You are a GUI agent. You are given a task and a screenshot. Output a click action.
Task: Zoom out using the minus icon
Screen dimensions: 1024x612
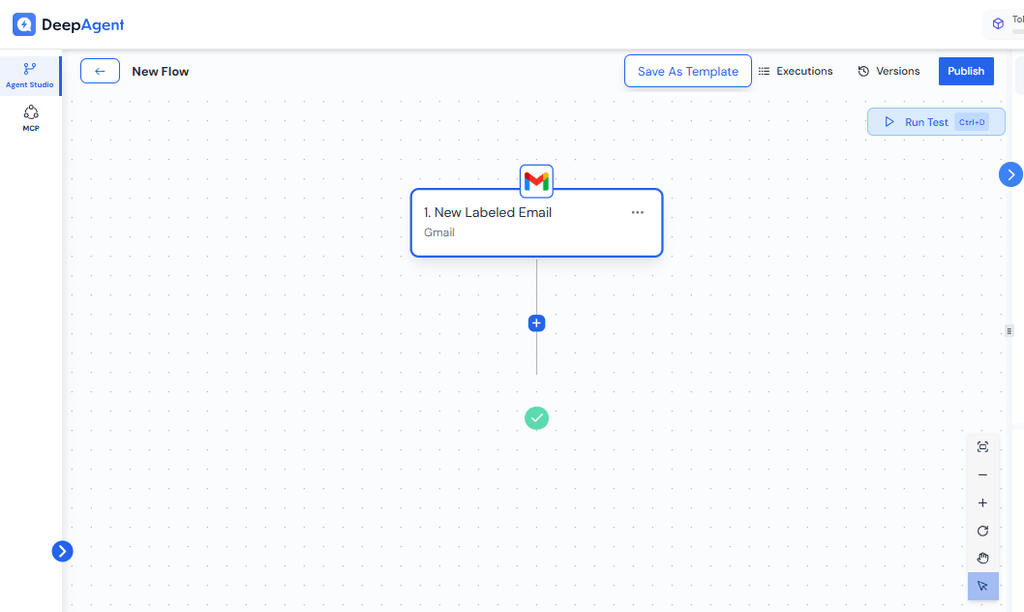tap(982, 474)
